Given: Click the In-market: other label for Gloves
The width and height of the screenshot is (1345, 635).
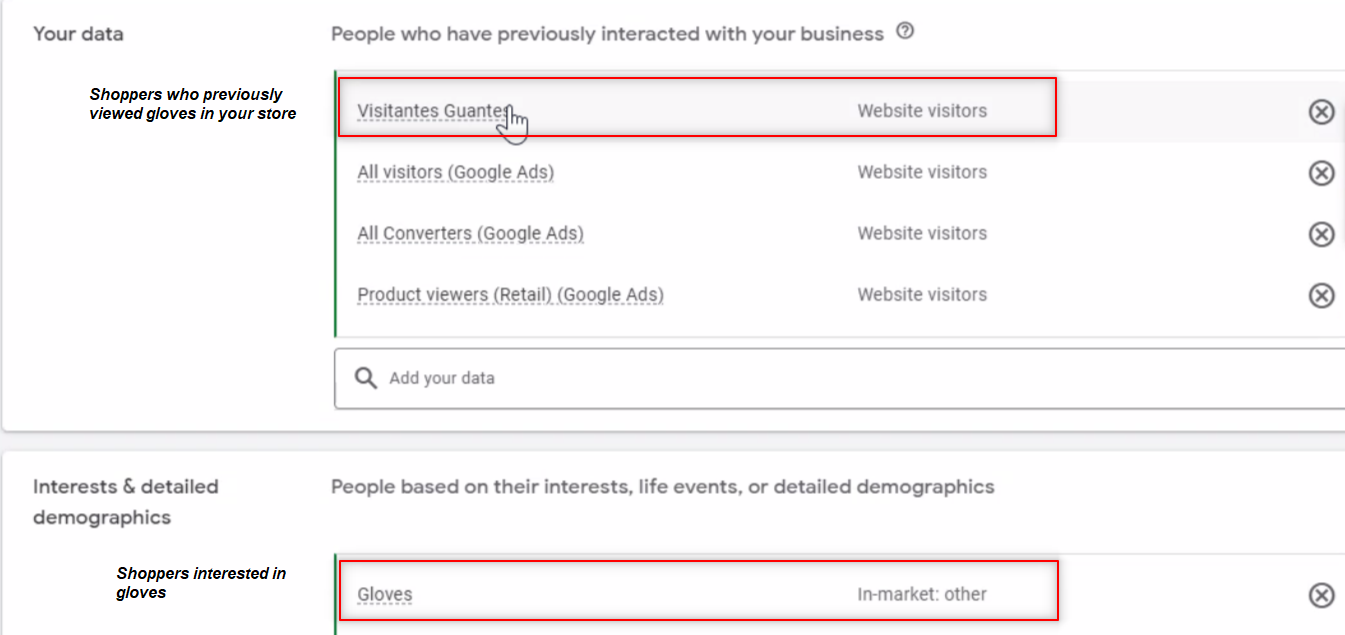Looking at the screenshot, I should coord(921,594).
